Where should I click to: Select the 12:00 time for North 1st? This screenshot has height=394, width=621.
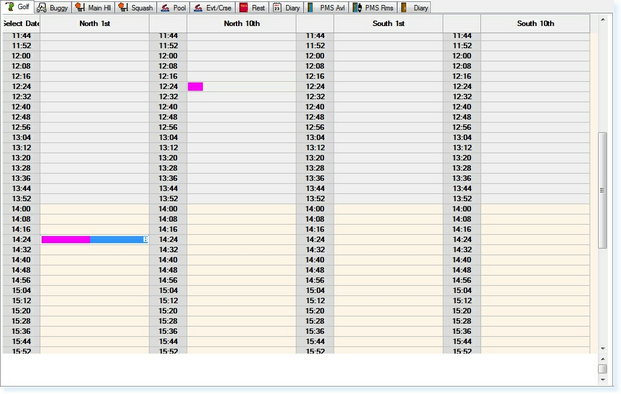coord(21,56)
